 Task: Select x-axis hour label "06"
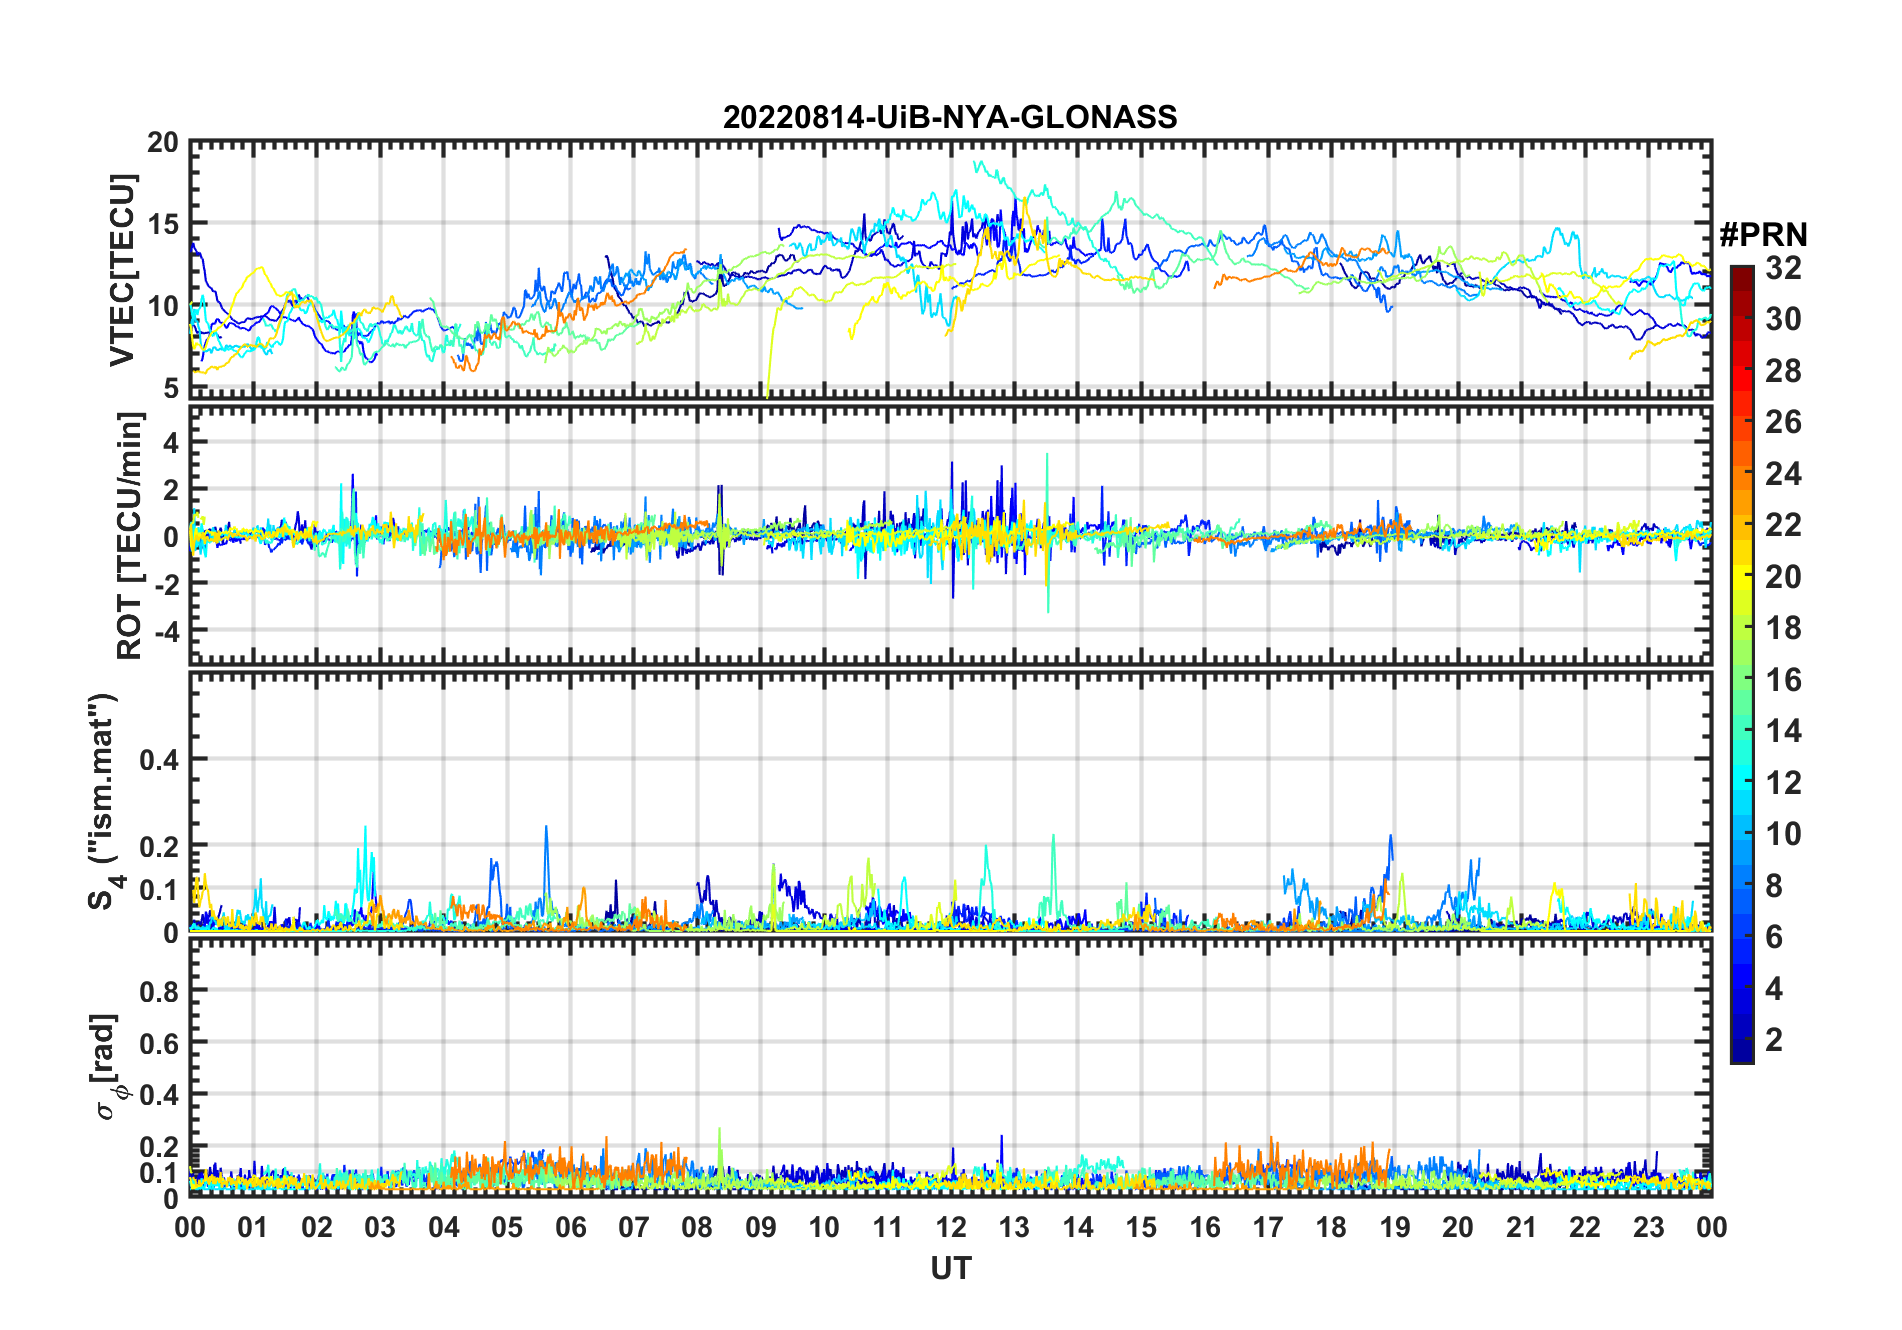click(570, 1227)
